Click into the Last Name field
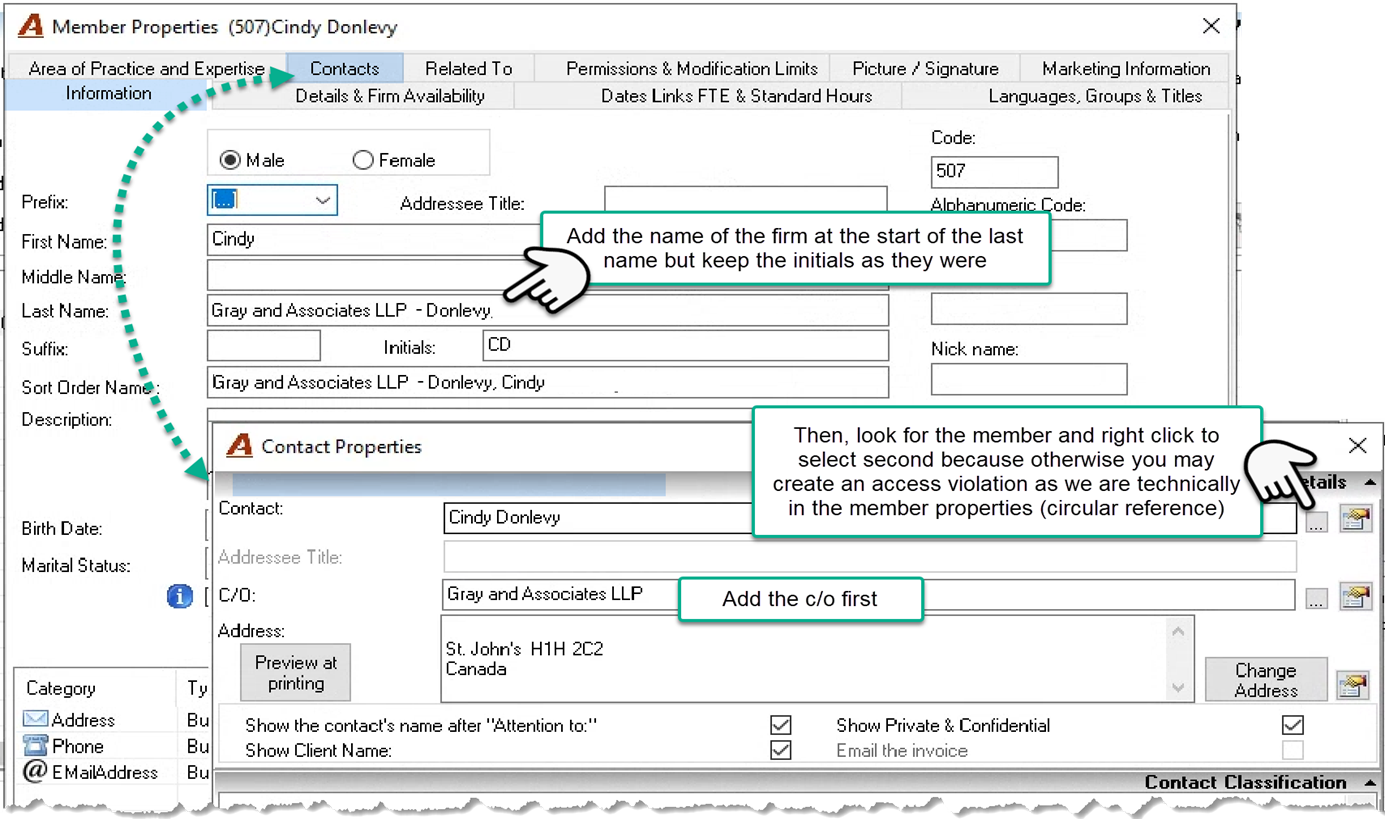 548,310
